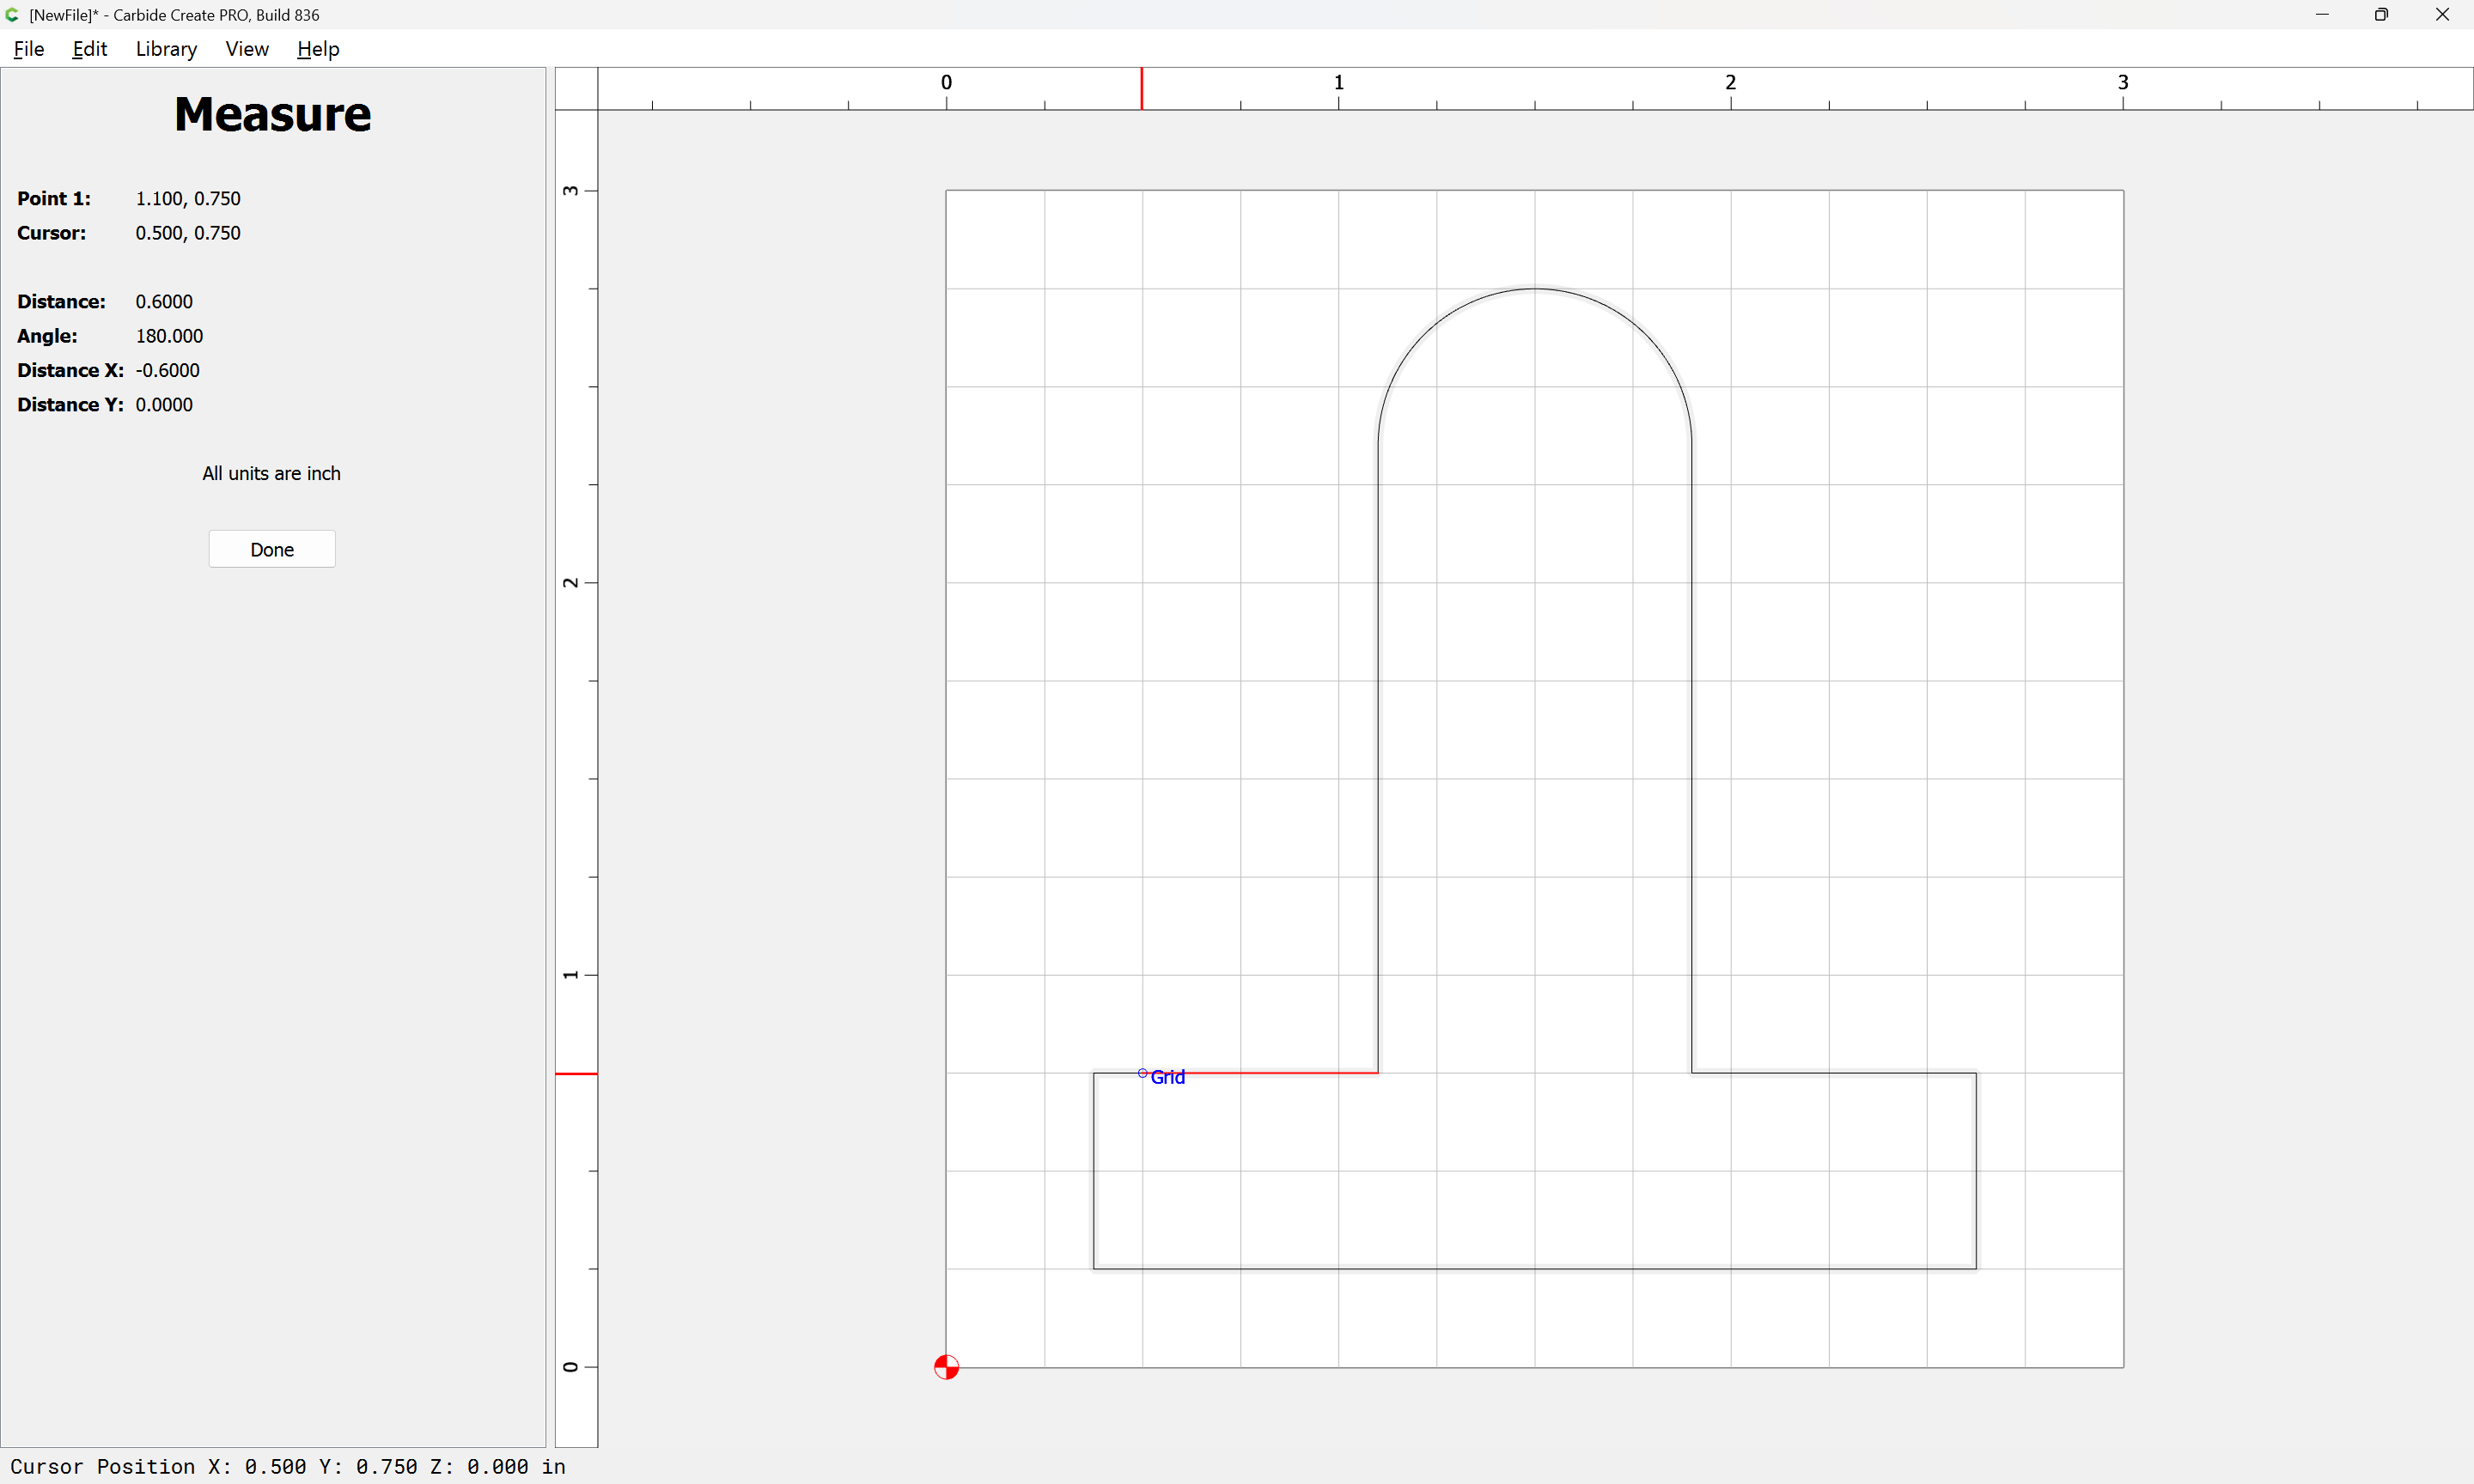Restore down the application window
This screenshot has width=2474, height=1484.
[x=2381, y=15]
